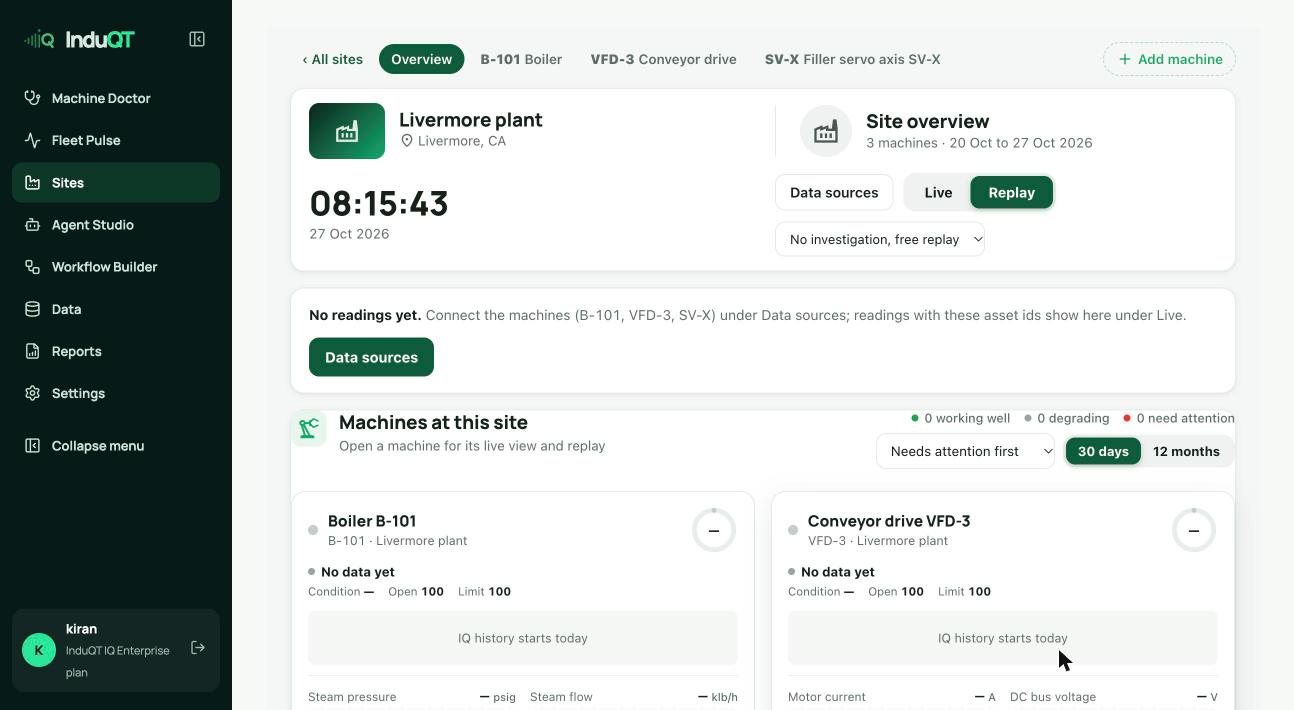Image resolution: width=1294 pixels, height=710 pixels.
Task: Open Reports from sidebar
Action: click(x=116, y=351)
